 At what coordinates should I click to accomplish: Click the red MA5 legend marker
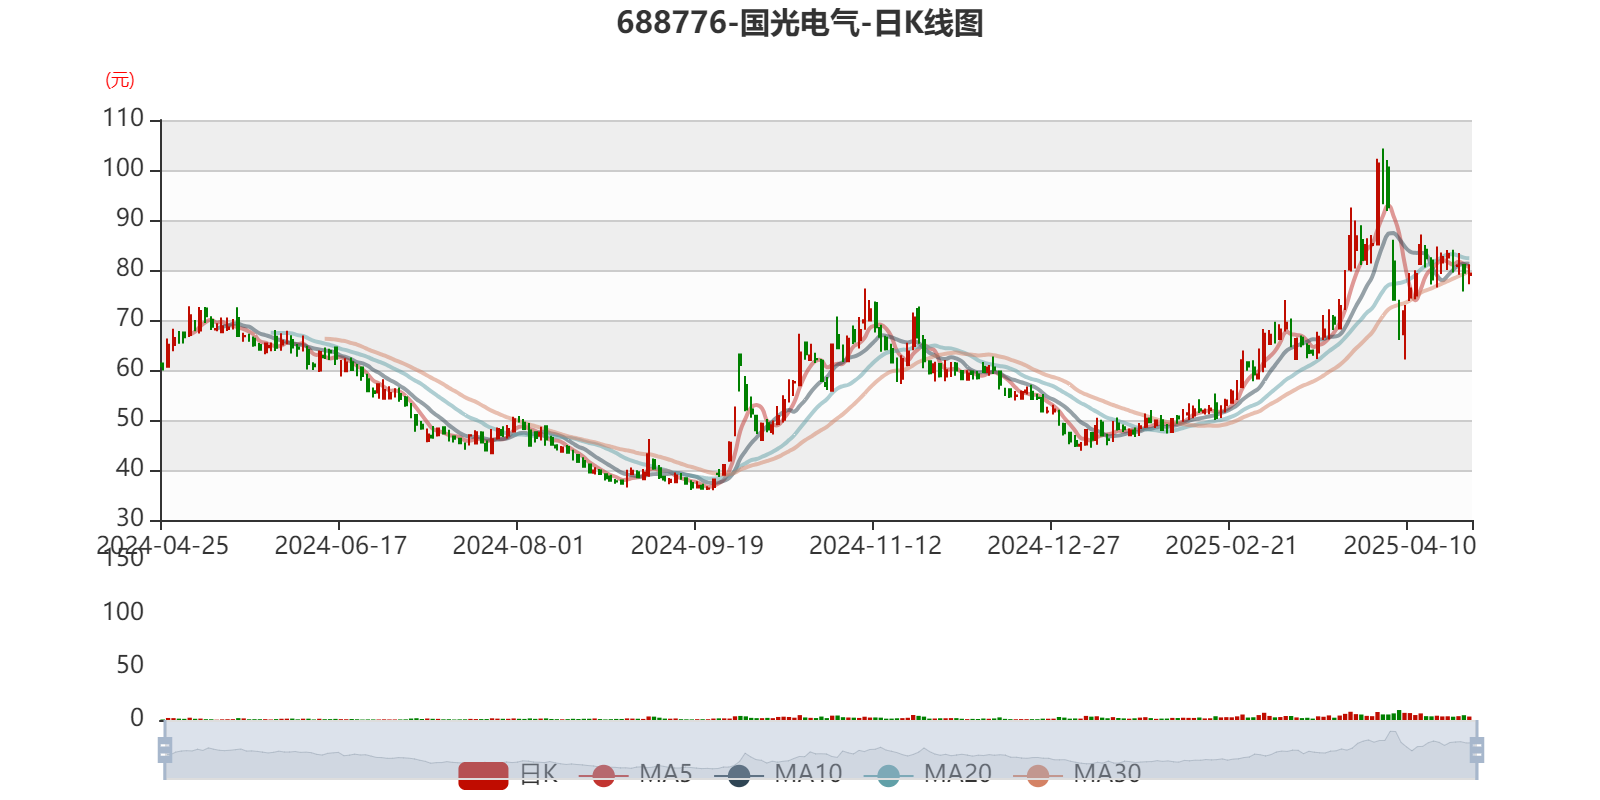click(x=603, y=775)
